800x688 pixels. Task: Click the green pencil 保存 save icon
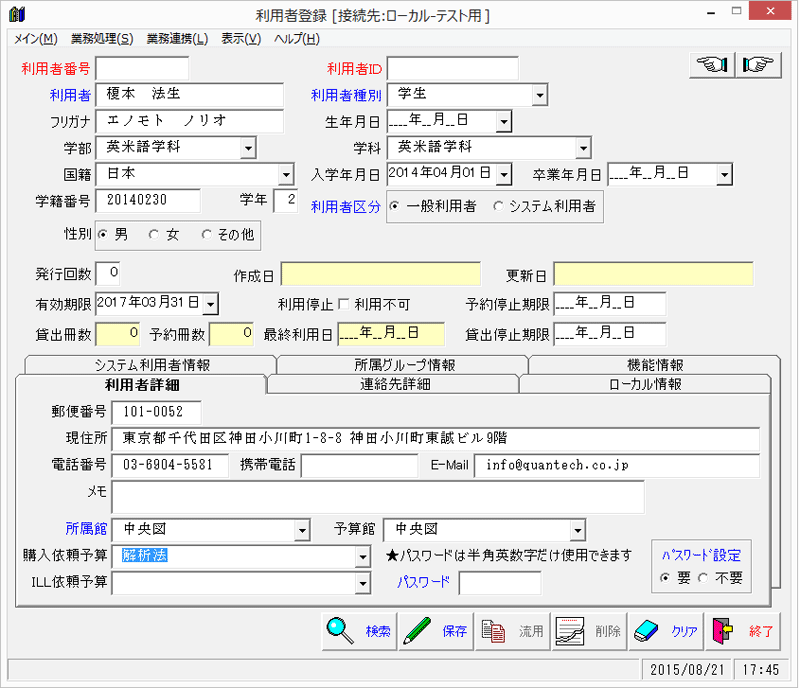click(x=418, y=631)
